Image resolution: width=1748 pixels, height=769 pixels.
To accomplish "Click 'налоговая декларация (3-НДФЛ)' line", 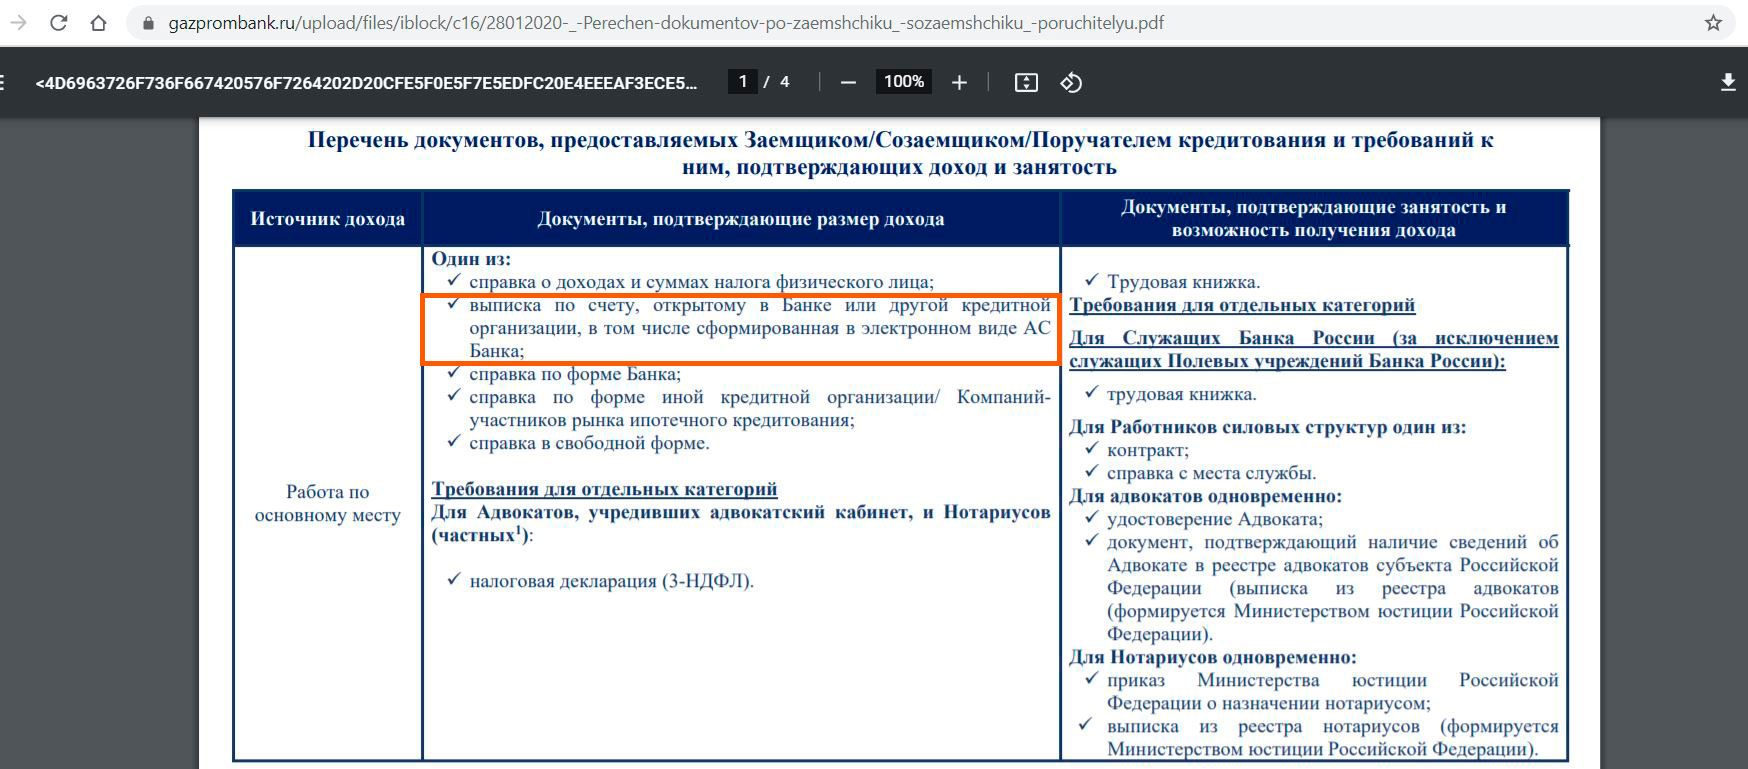I will click(x=612, y=581).
